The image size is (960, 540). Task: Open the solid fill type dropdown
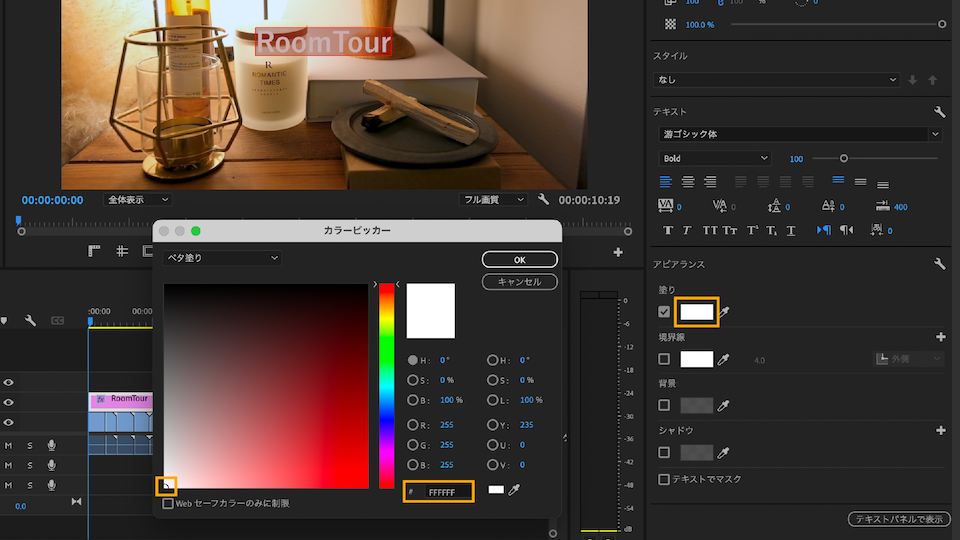point(222,258)
